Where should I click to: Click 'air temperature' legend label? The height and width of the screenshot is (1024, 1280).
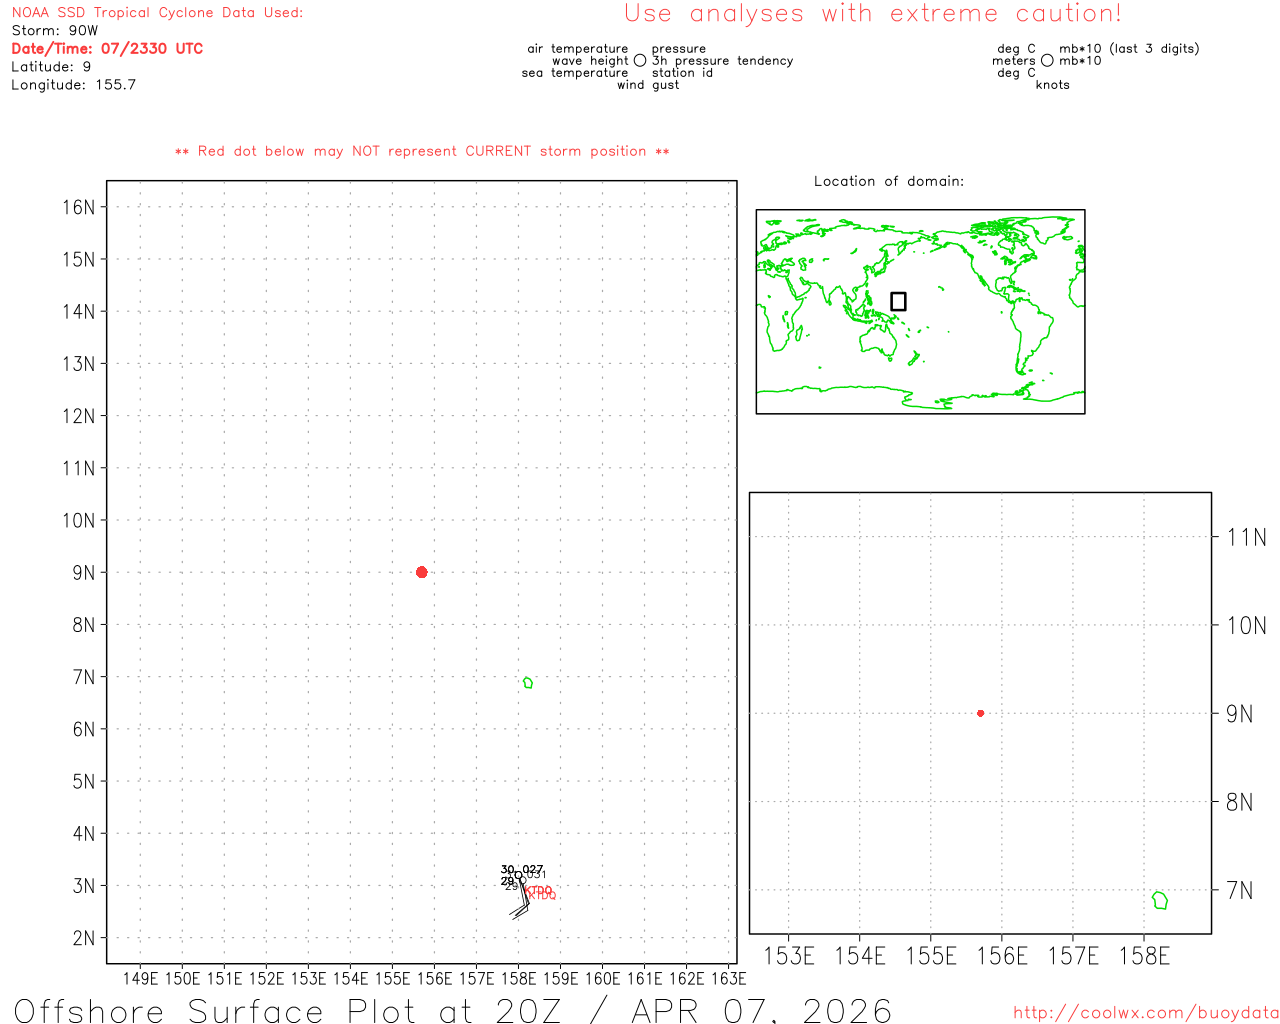578,49
